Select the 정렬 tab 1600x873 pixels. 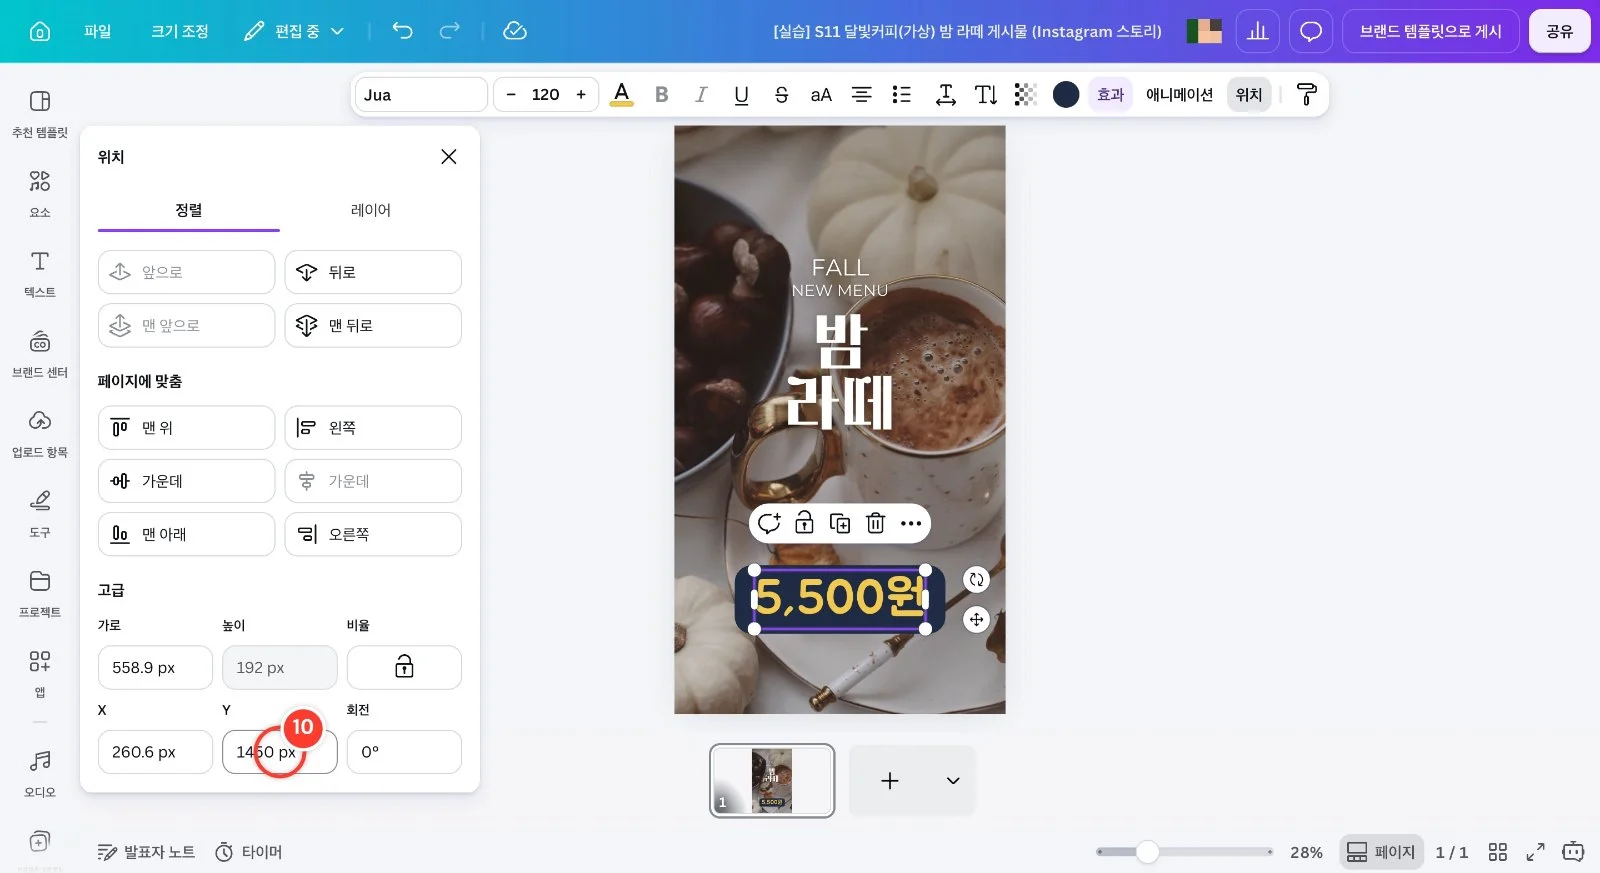pos(189,210)
